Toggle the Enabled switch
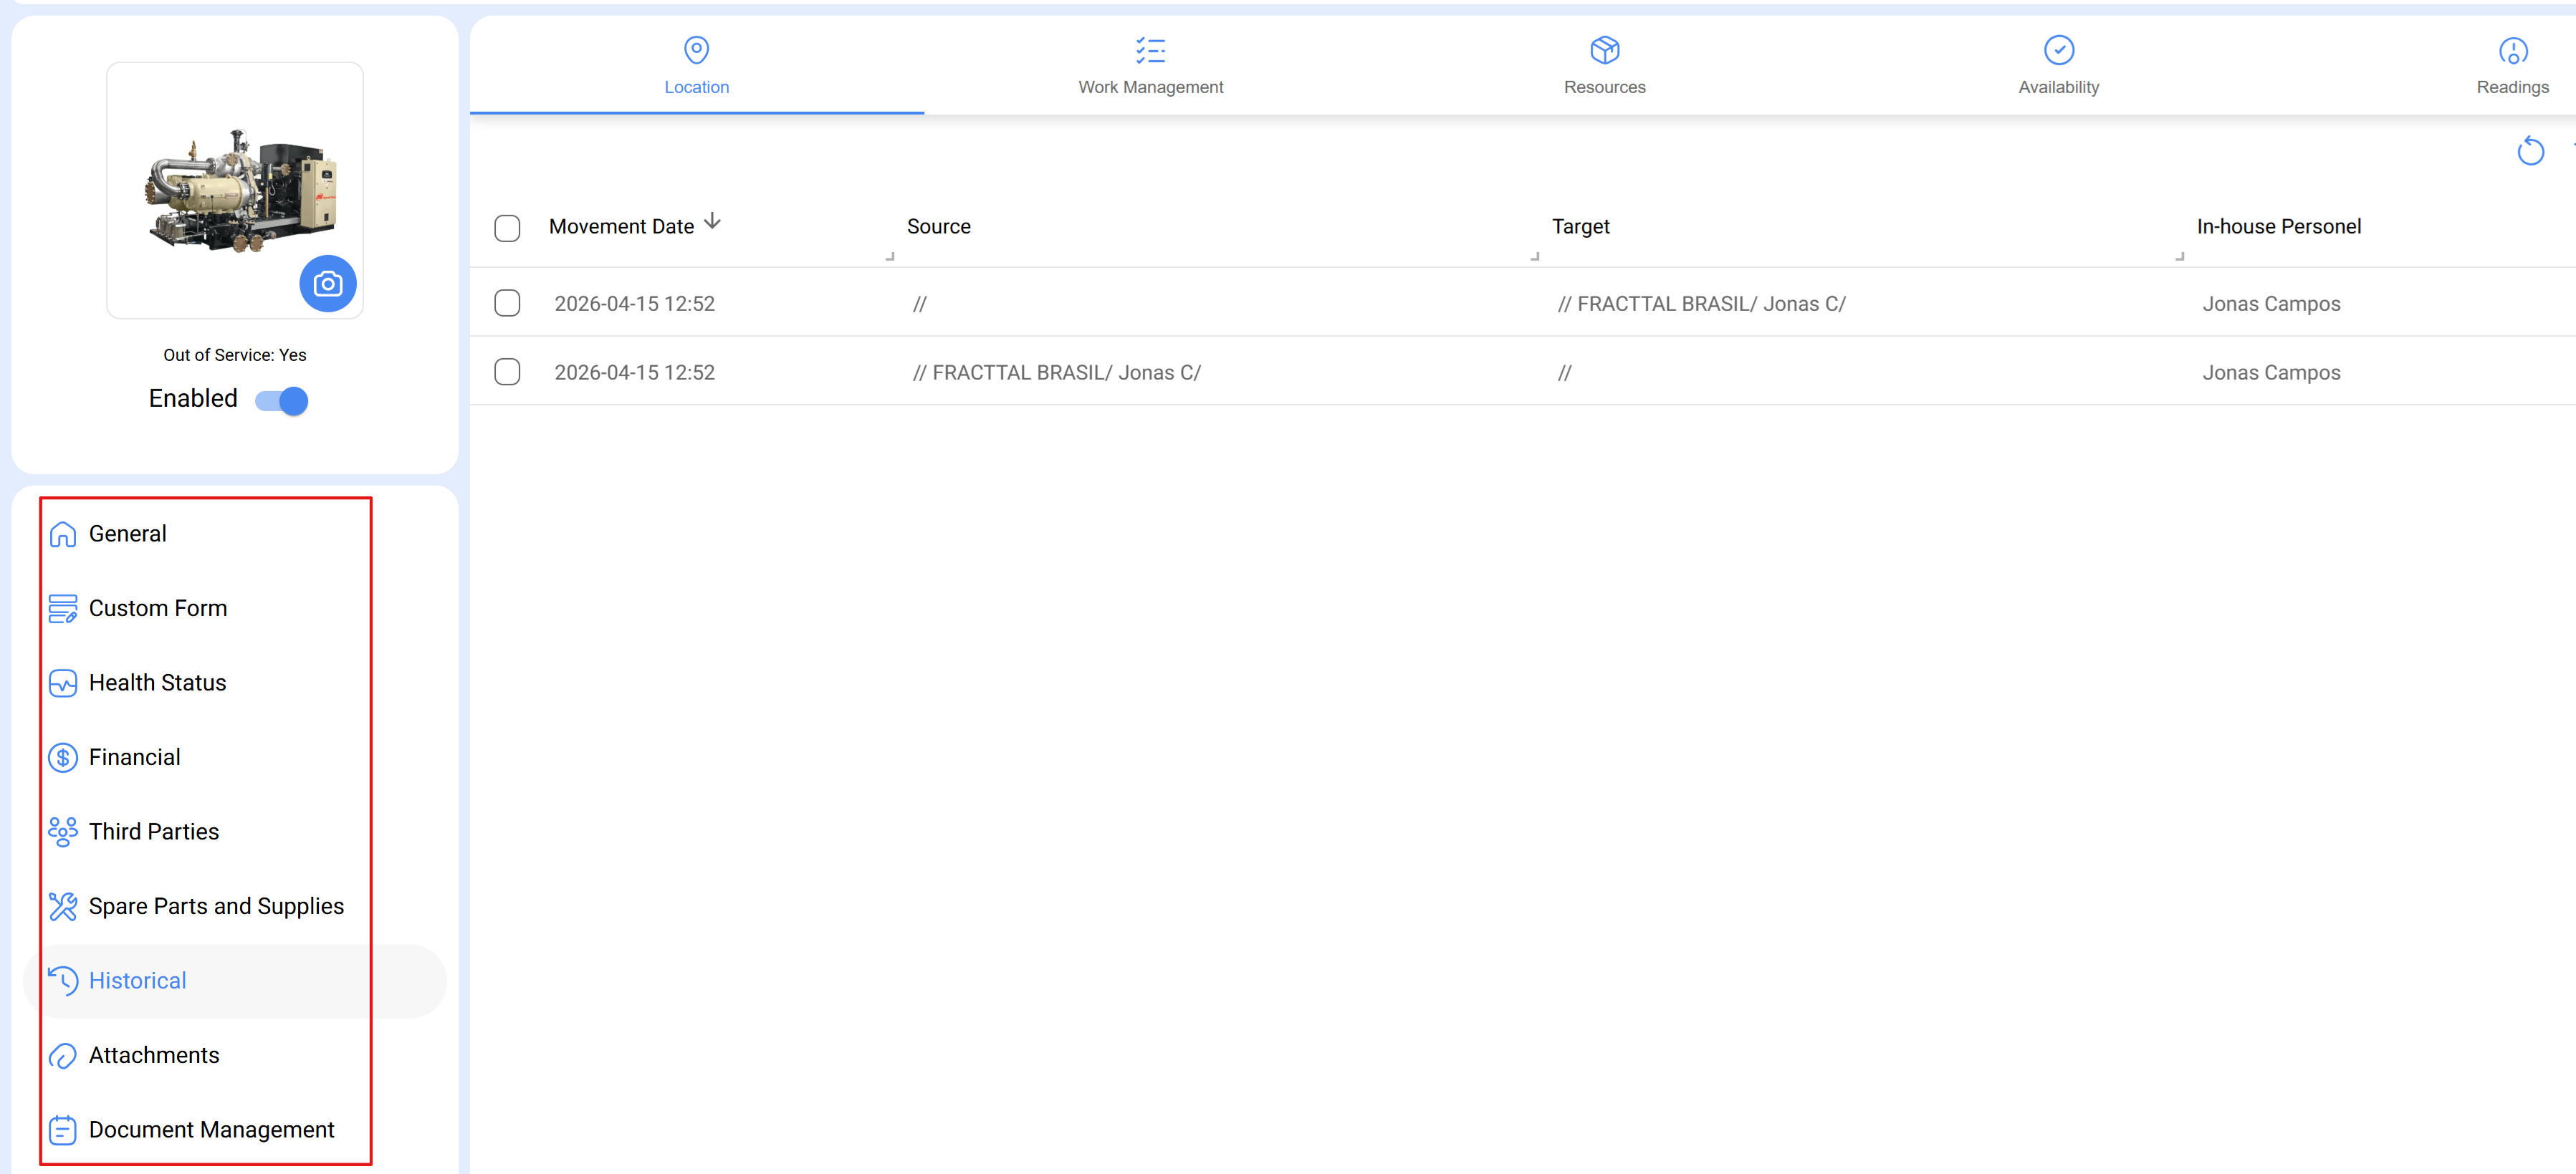This screenshot has width=2576, height=1174. tap(282, 401)
